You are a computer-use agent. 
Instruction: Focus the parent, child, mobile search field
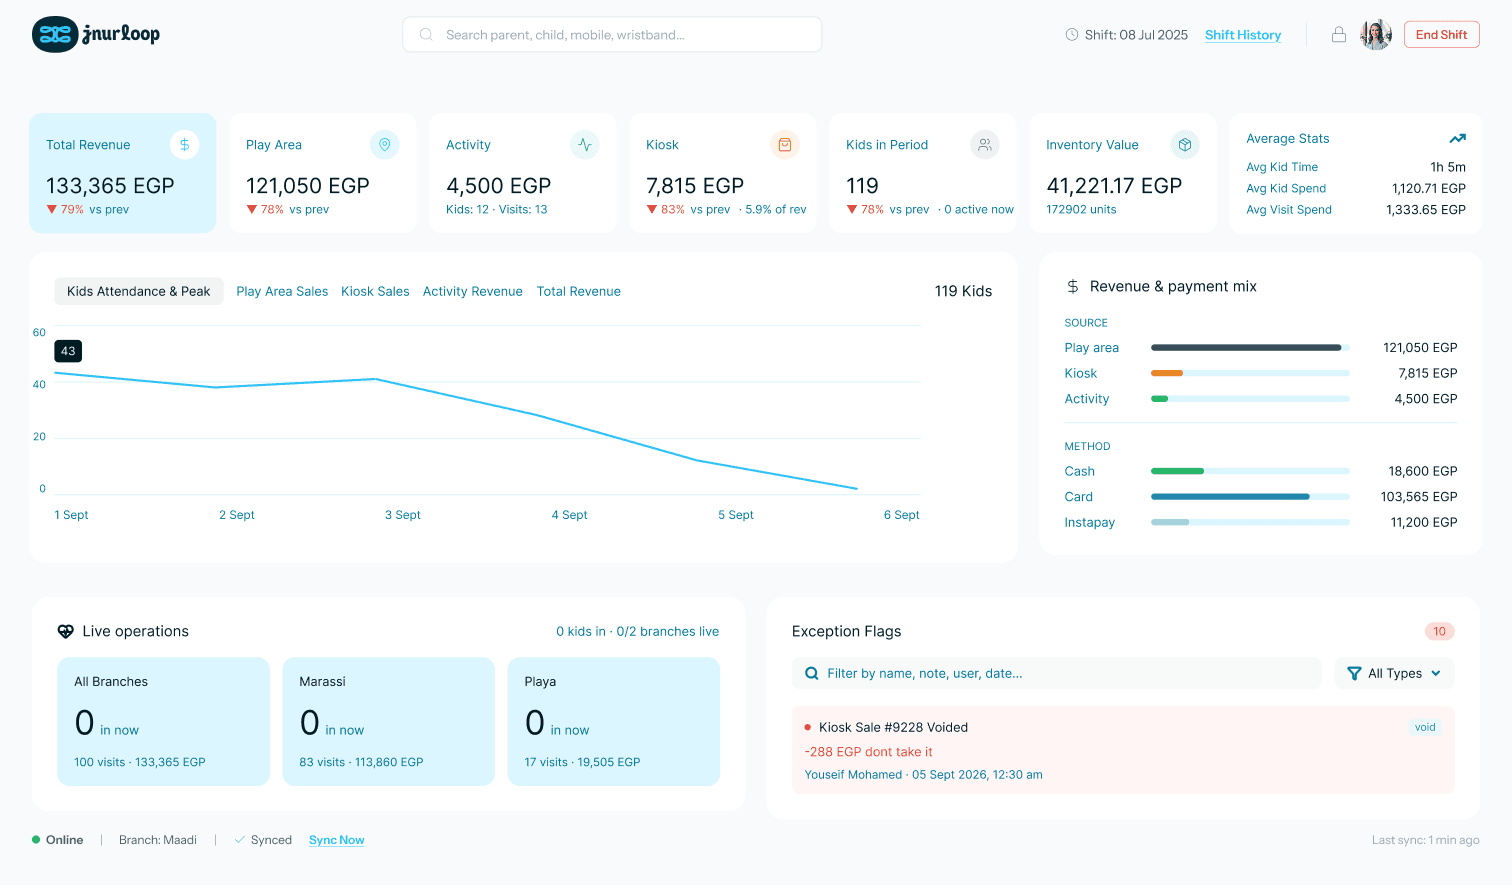pos(612,34)
